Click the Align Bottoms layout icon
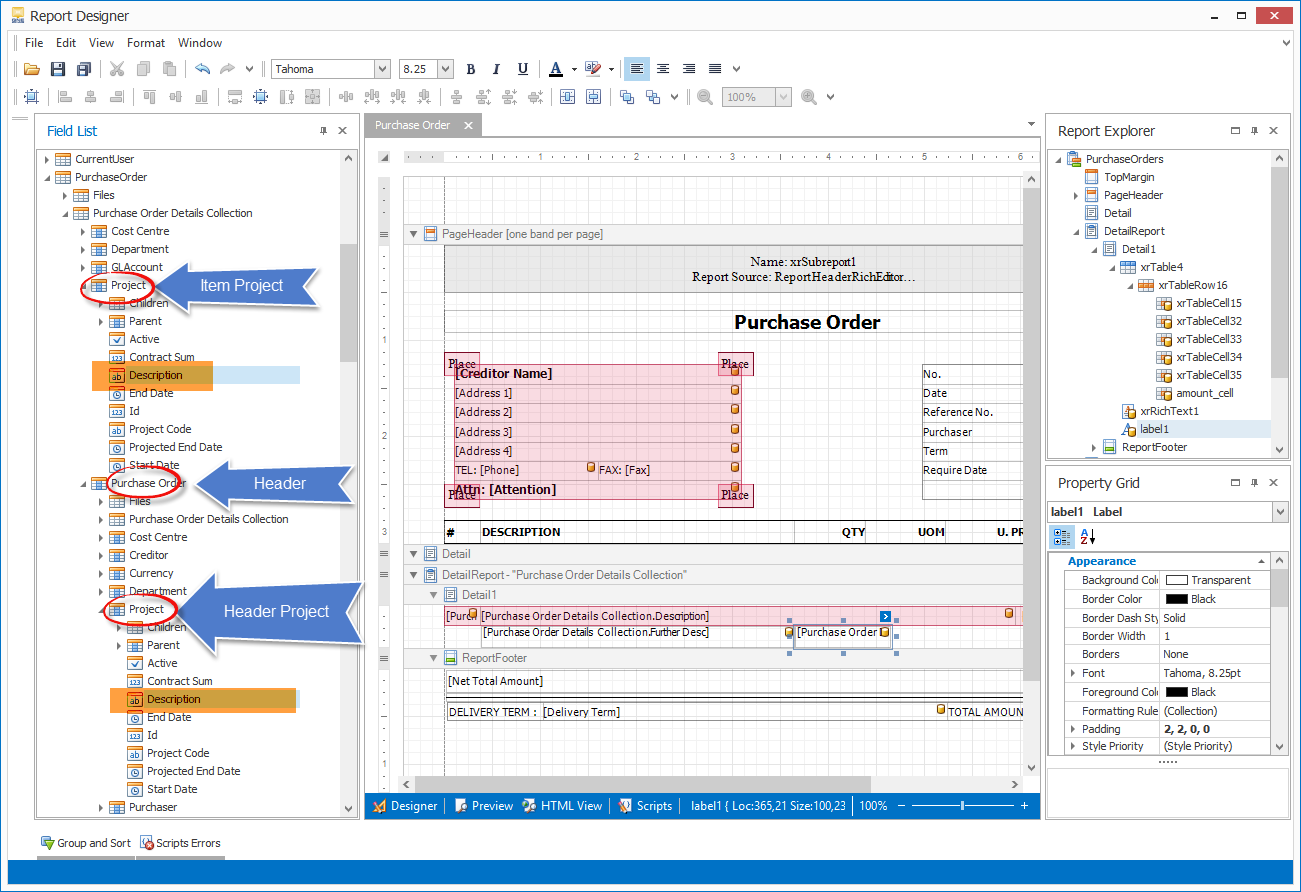The image size is (1301, 892). click(x=202, y=97)
